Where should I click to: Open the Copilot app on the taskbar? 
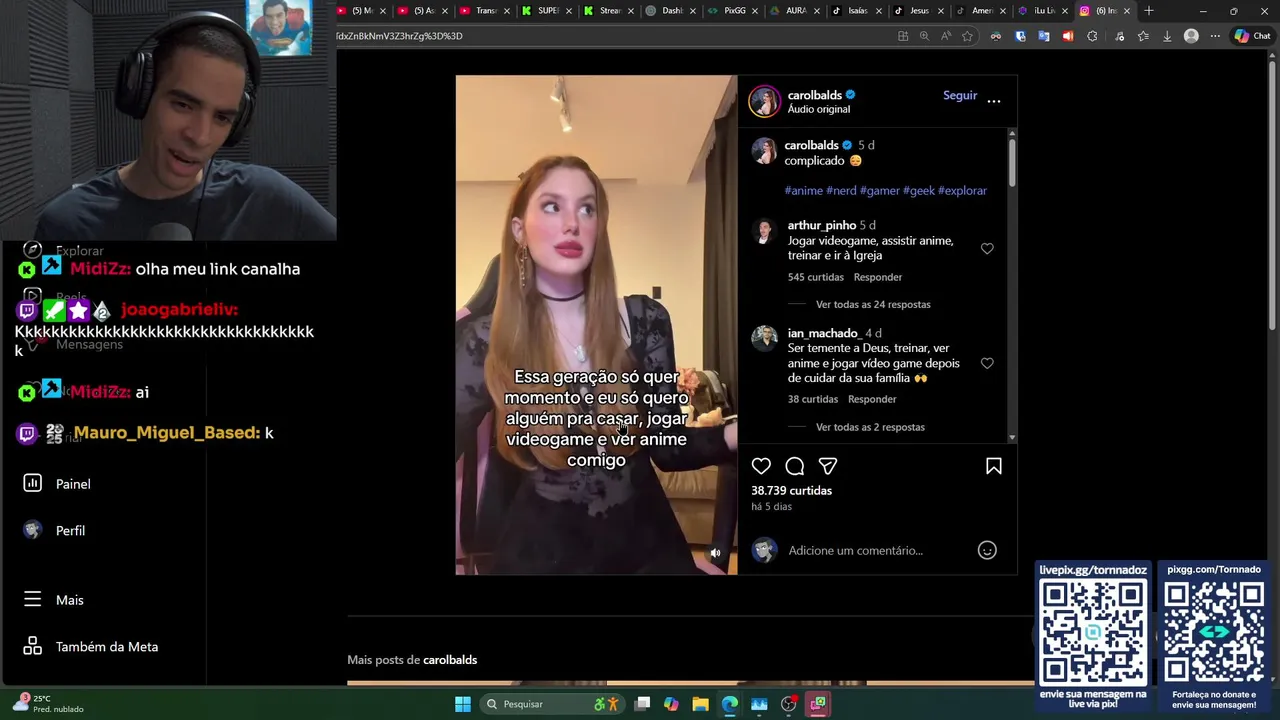pos(672,704)
